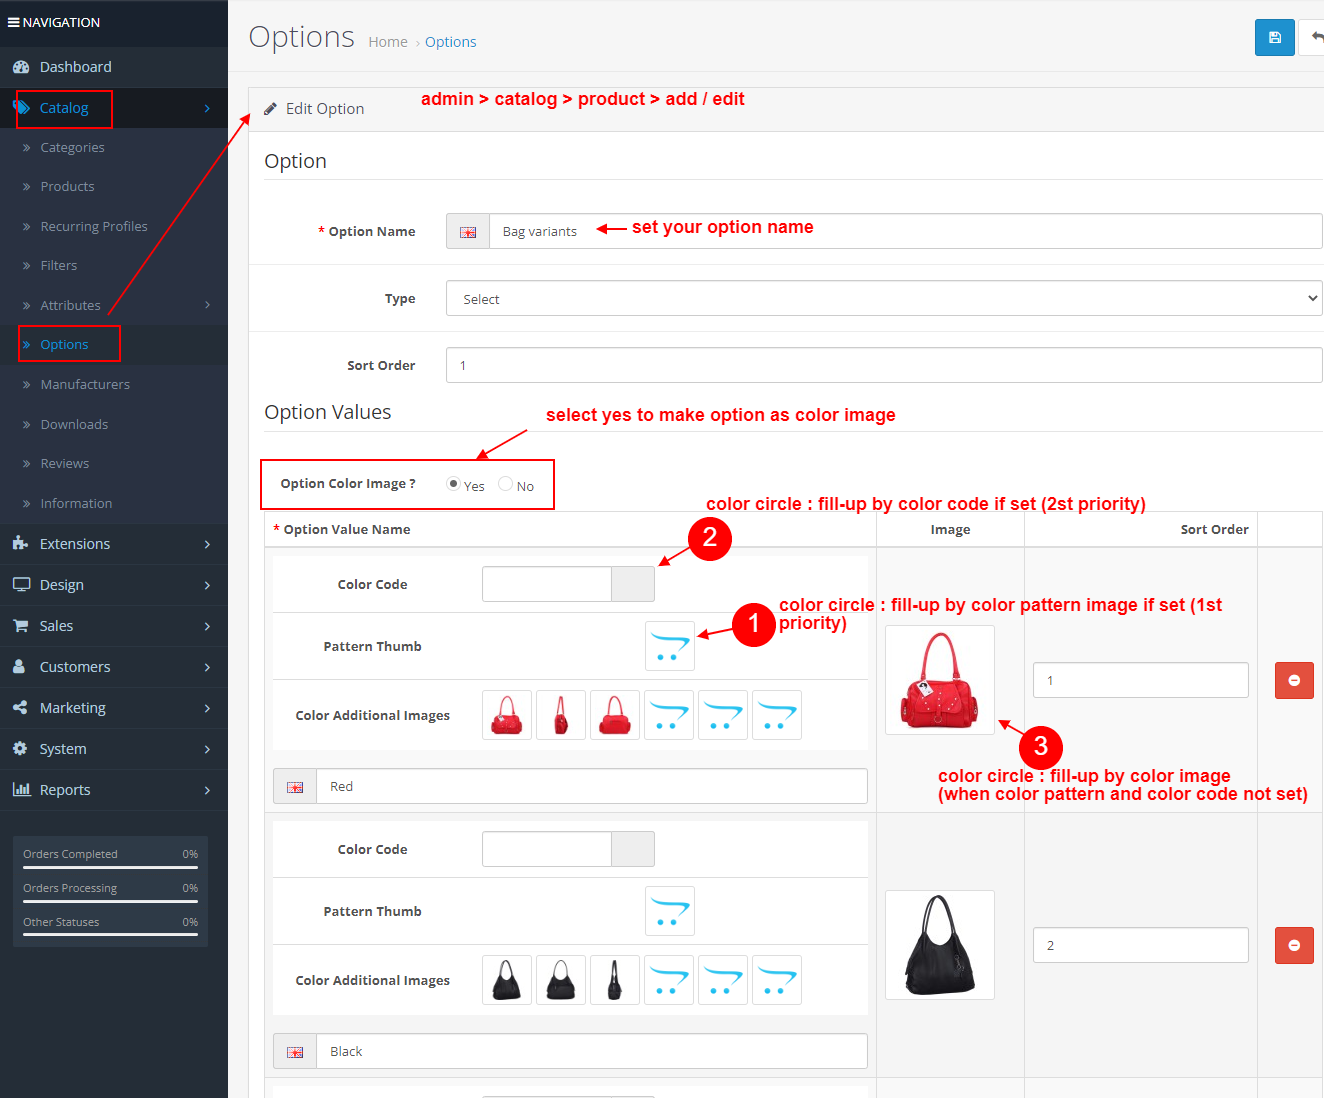
Task: Click the red handbag image thumbnail
Action: (x=939, y=680)
